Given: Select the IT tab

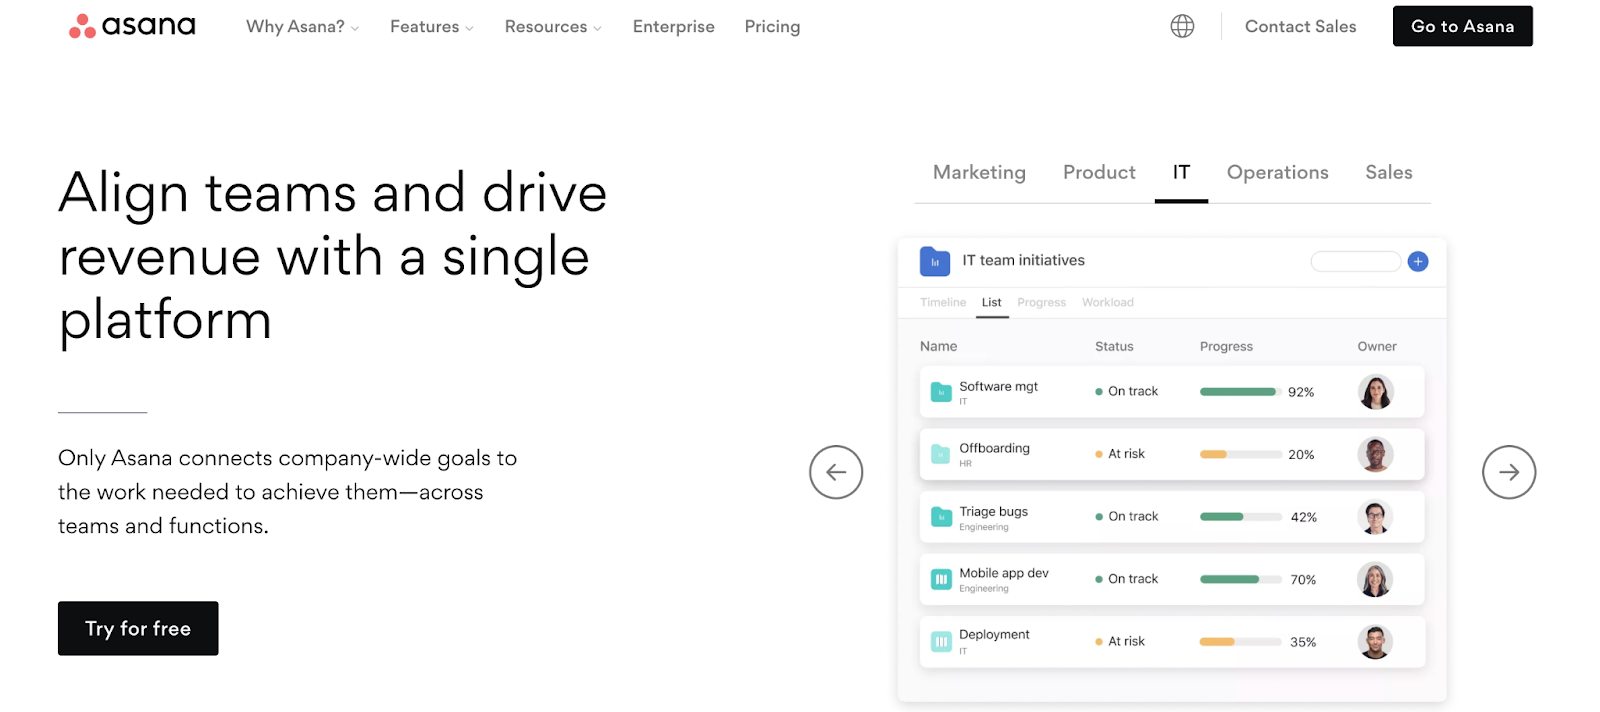Looking at the screenshot, I should click(1181, 172).
